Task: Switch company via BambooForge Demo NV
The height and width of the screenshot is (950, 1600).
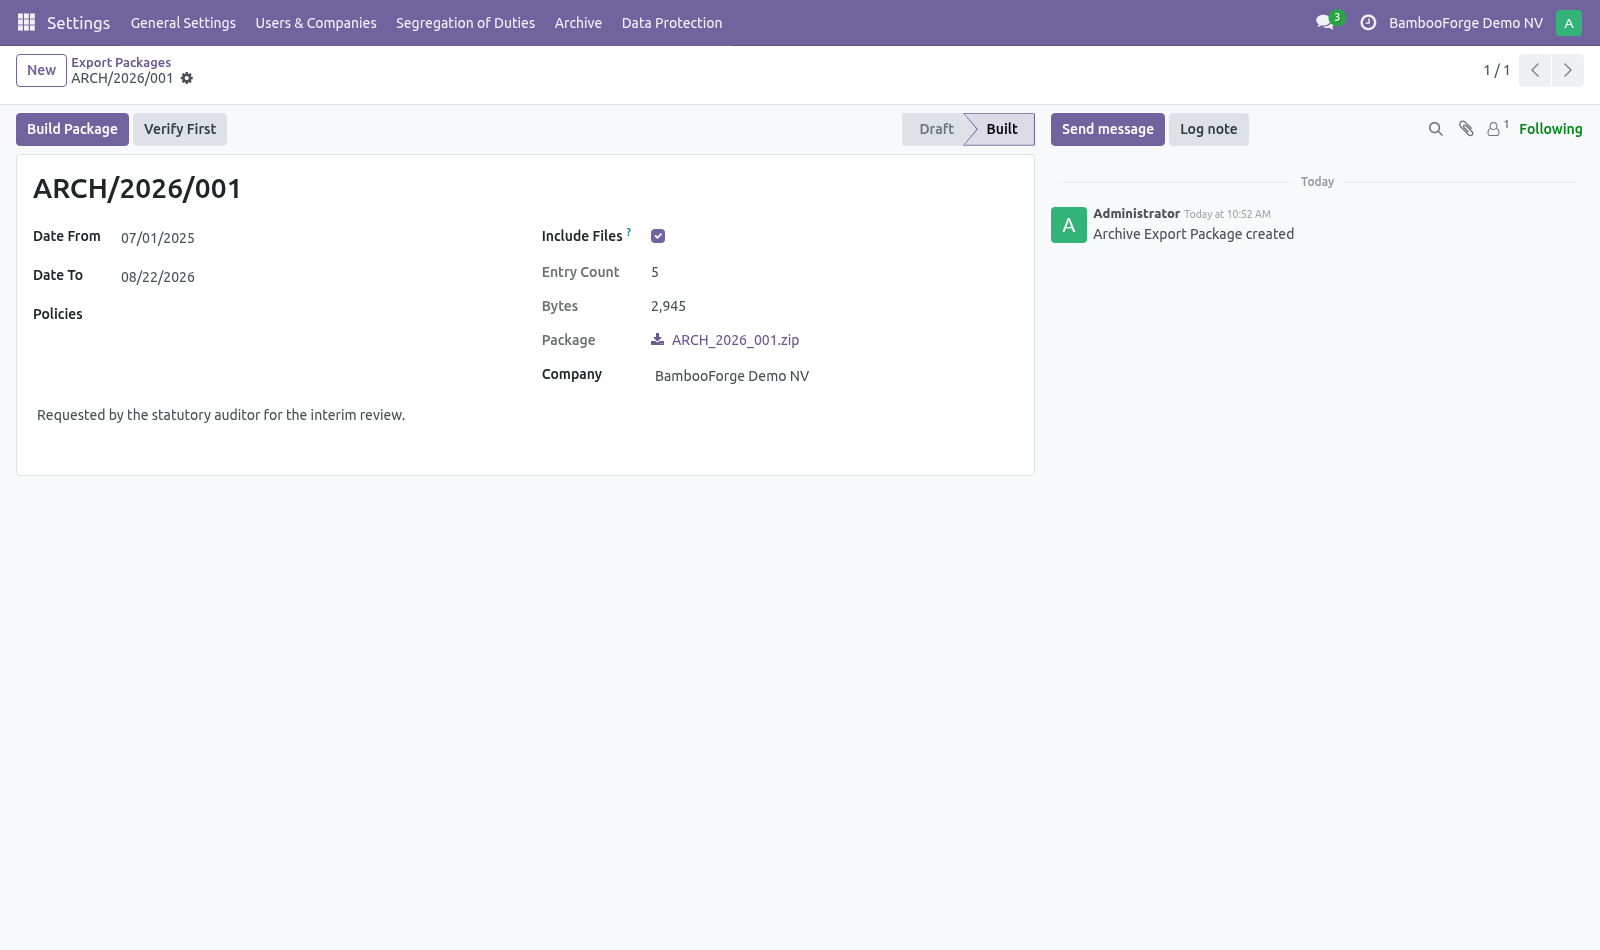Action: pos(1466,23)
